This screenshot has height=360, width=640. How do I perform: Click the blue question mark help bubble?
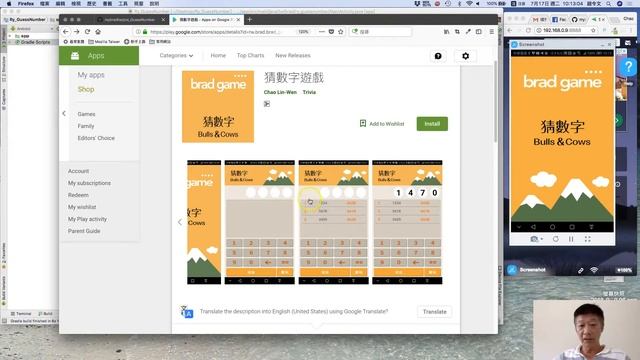tap(629, 67)
